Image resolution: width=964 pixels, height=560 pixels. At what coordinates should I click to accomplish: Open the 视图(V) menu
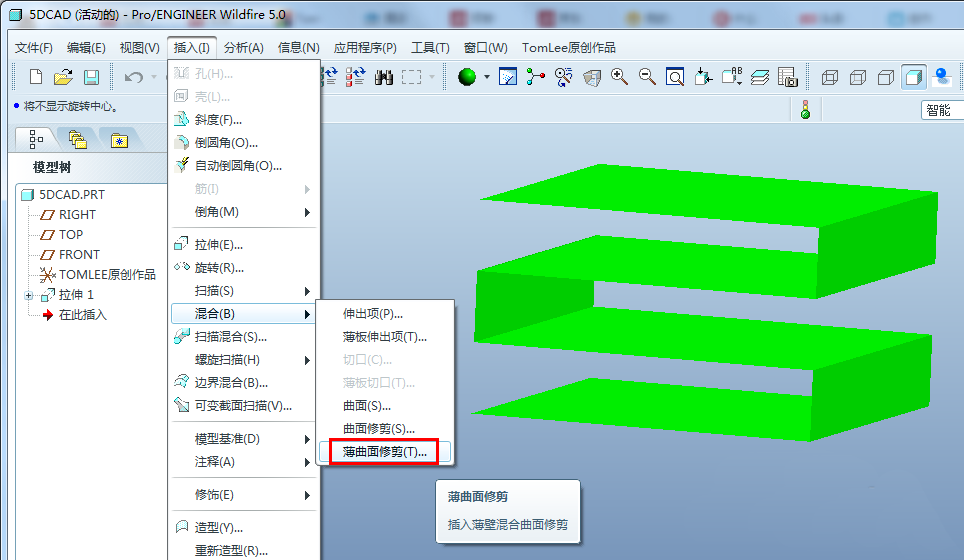[140, 47]
